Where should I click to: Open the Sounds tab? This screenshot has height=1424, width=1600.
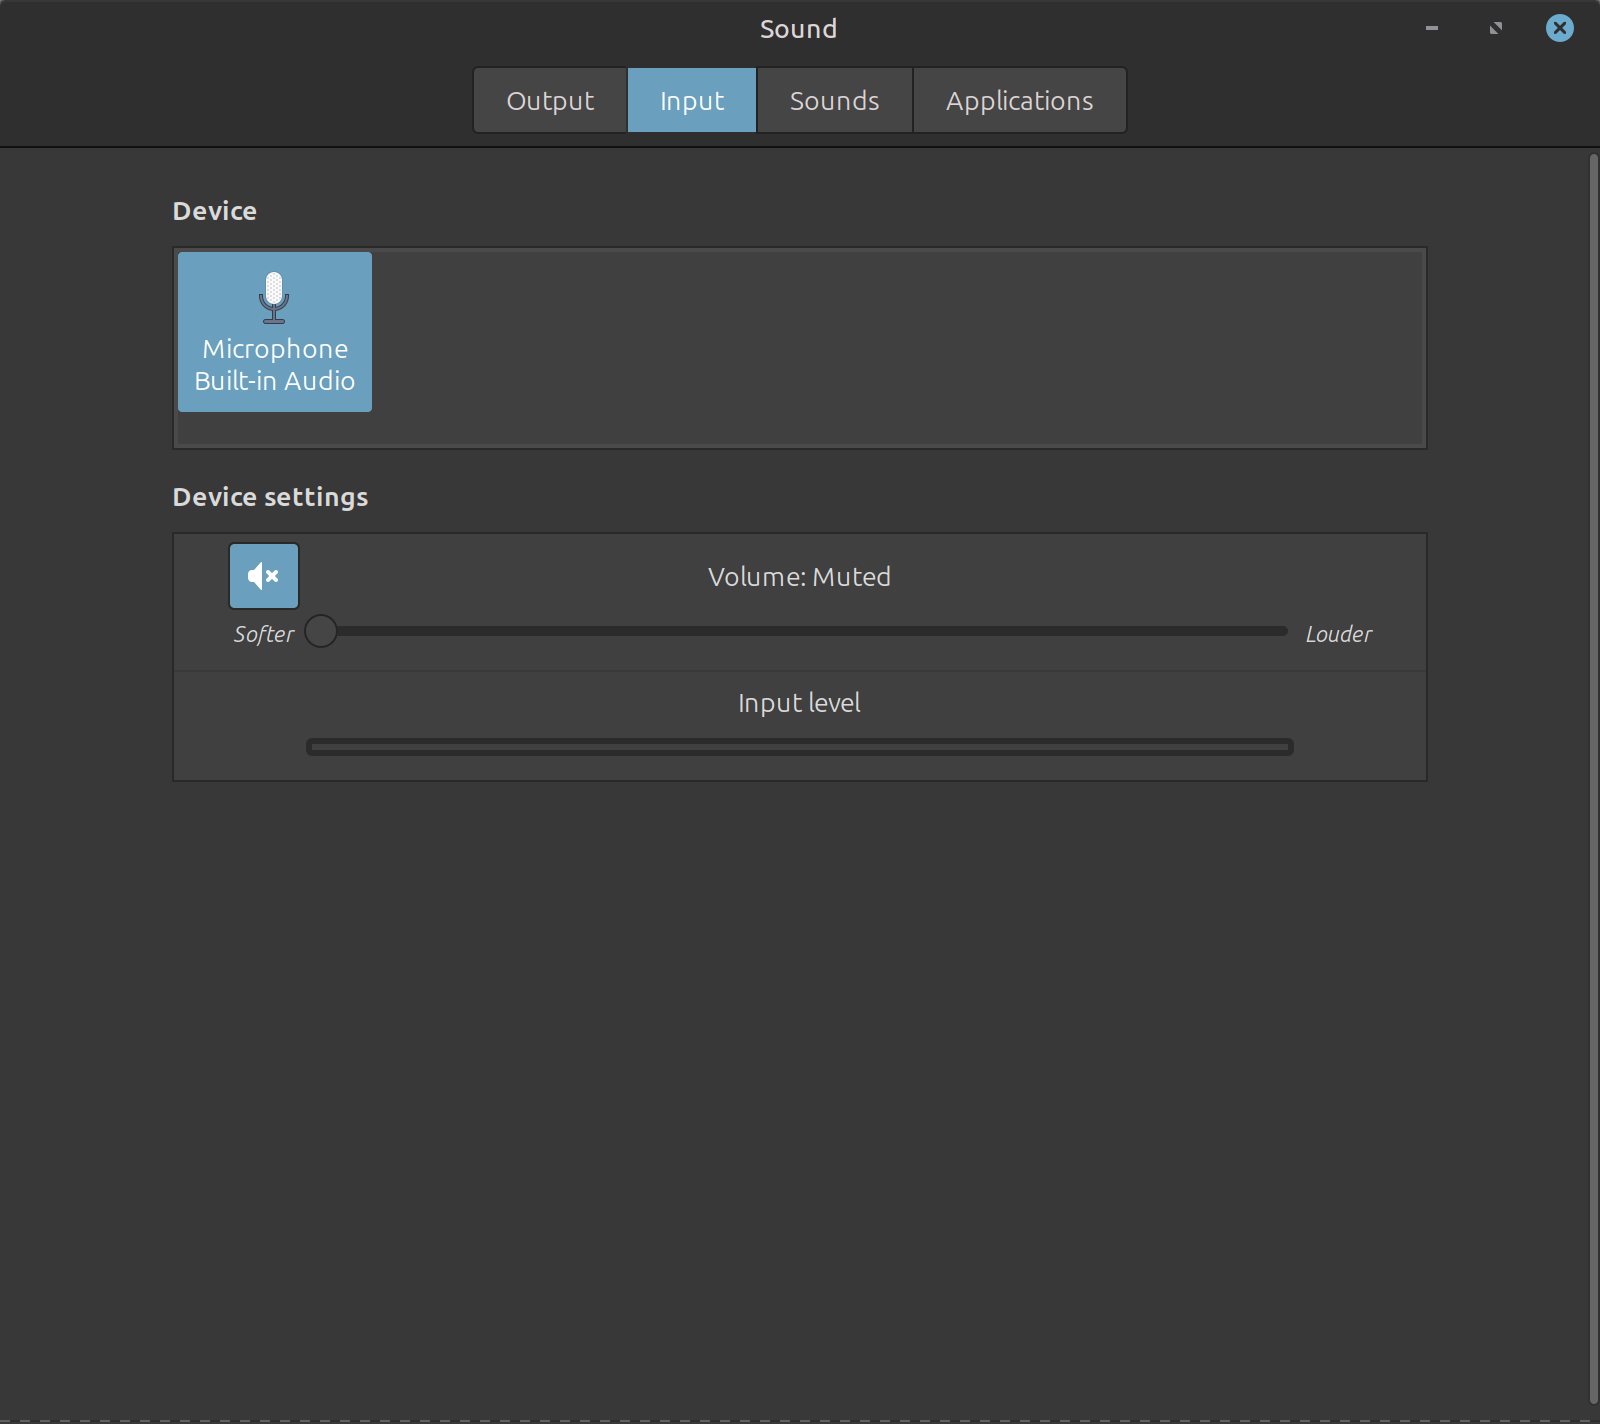click(x=834, y=100)
